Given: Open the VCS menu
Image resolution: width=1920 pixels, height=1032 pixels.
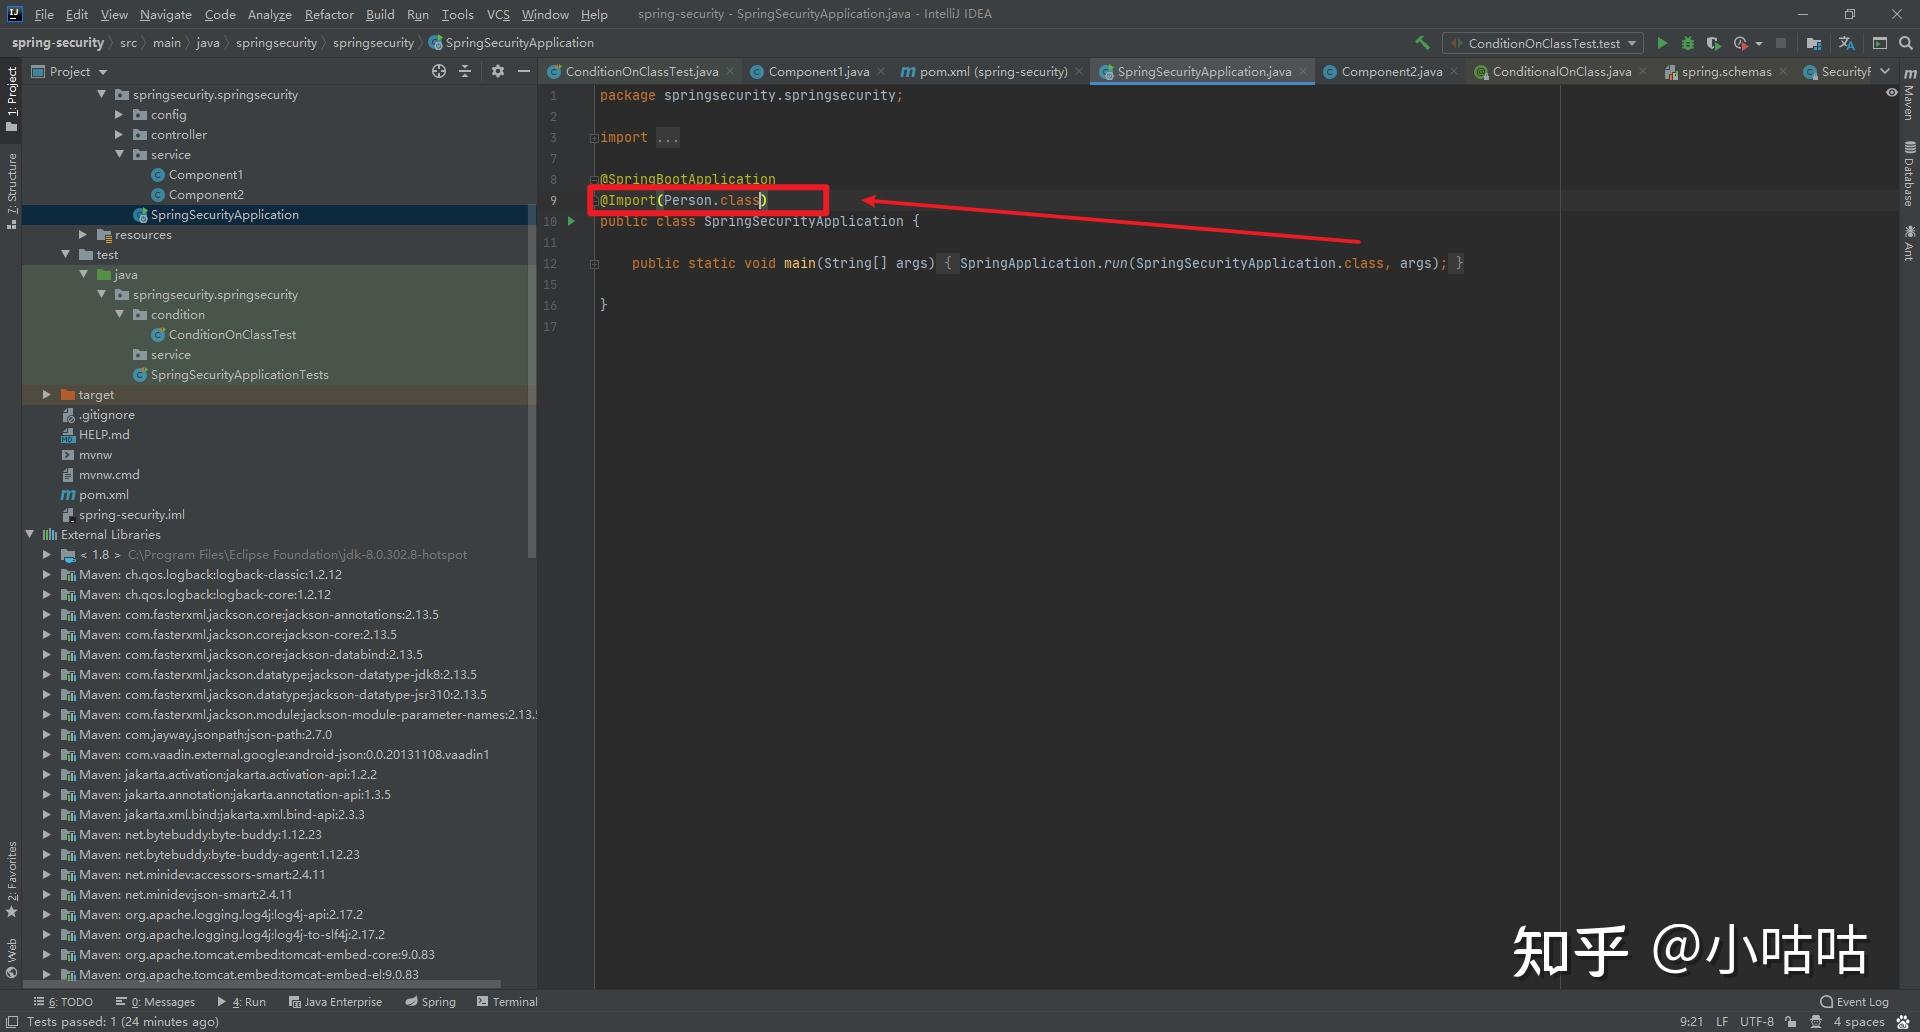Looking at the screenshot, I should coord(498,14).
